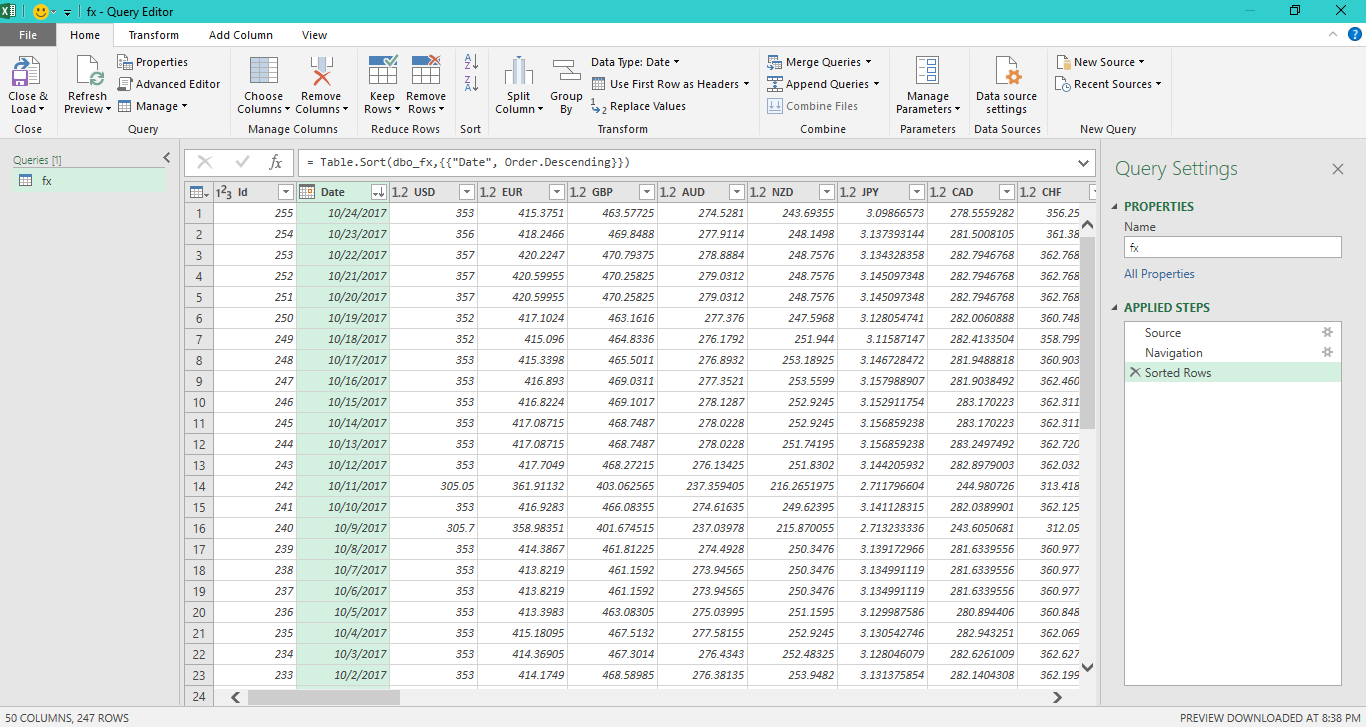Click the Split Column icon

pos(518,85)
